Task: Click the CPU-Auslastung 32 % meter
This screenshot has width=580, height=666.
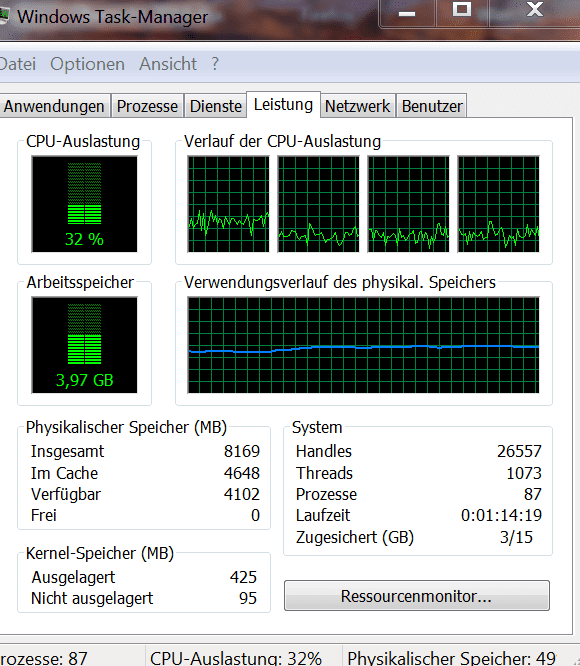Action: point(84,204)
